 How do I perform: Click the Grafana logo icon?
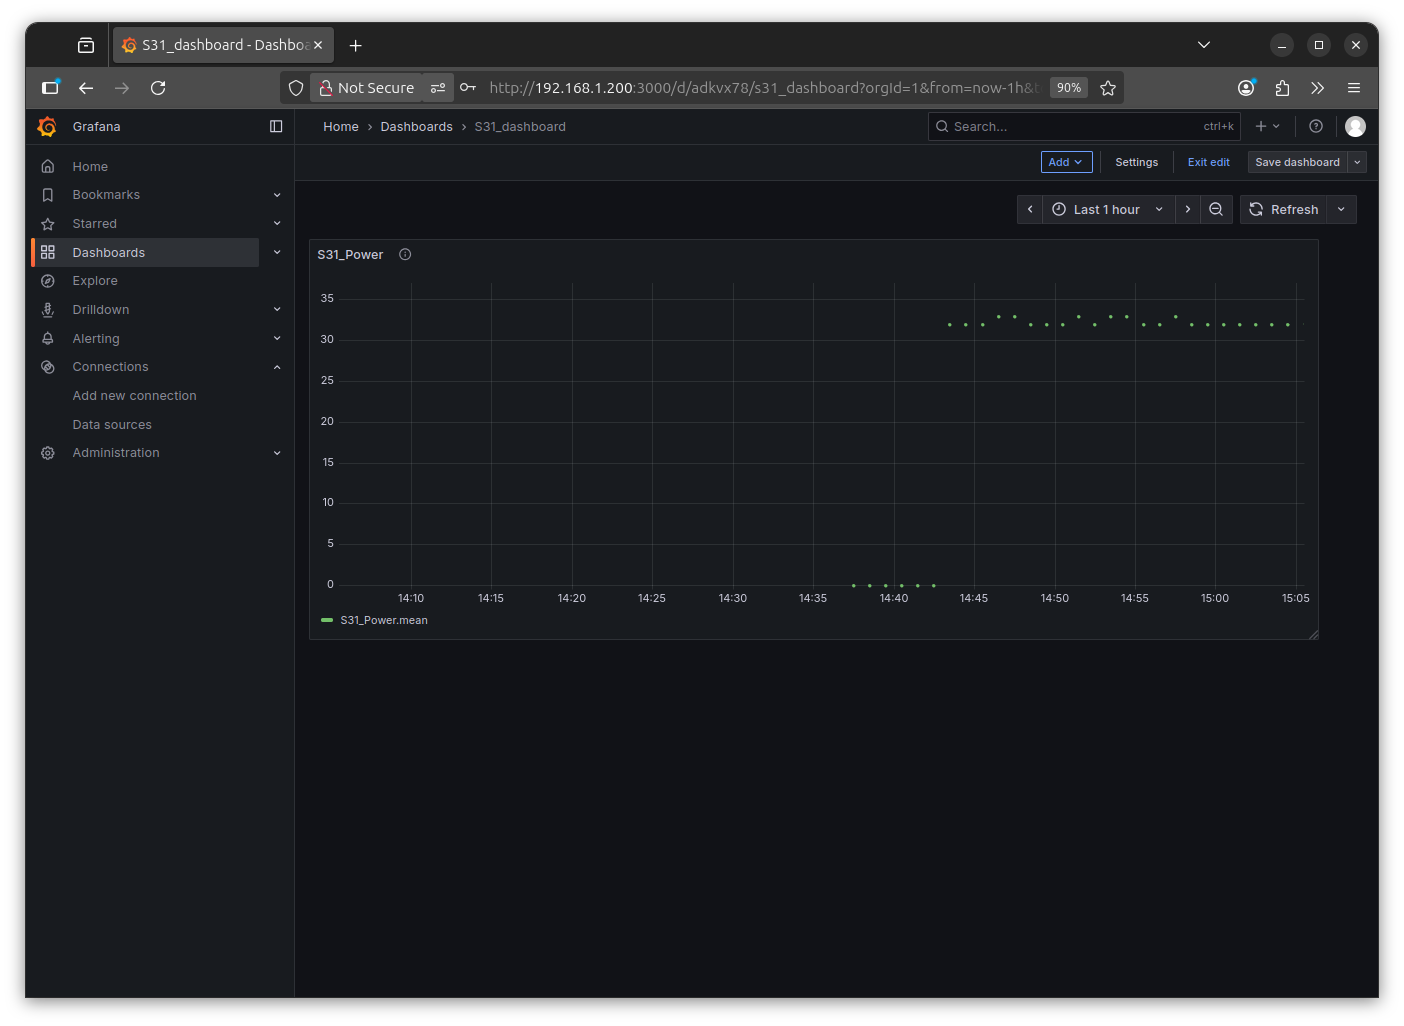[47, 127]
